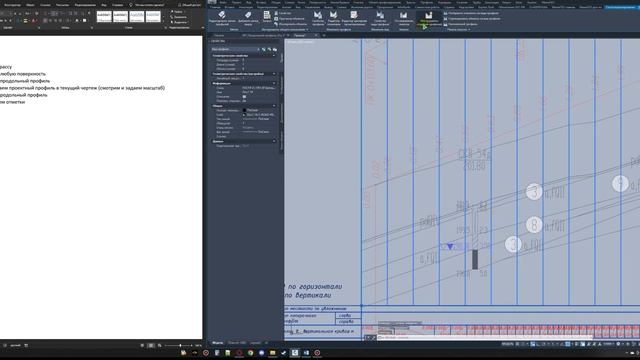
Task: Click the add labels button in Civil 3D ribbon
Action: tap(248, 18)
